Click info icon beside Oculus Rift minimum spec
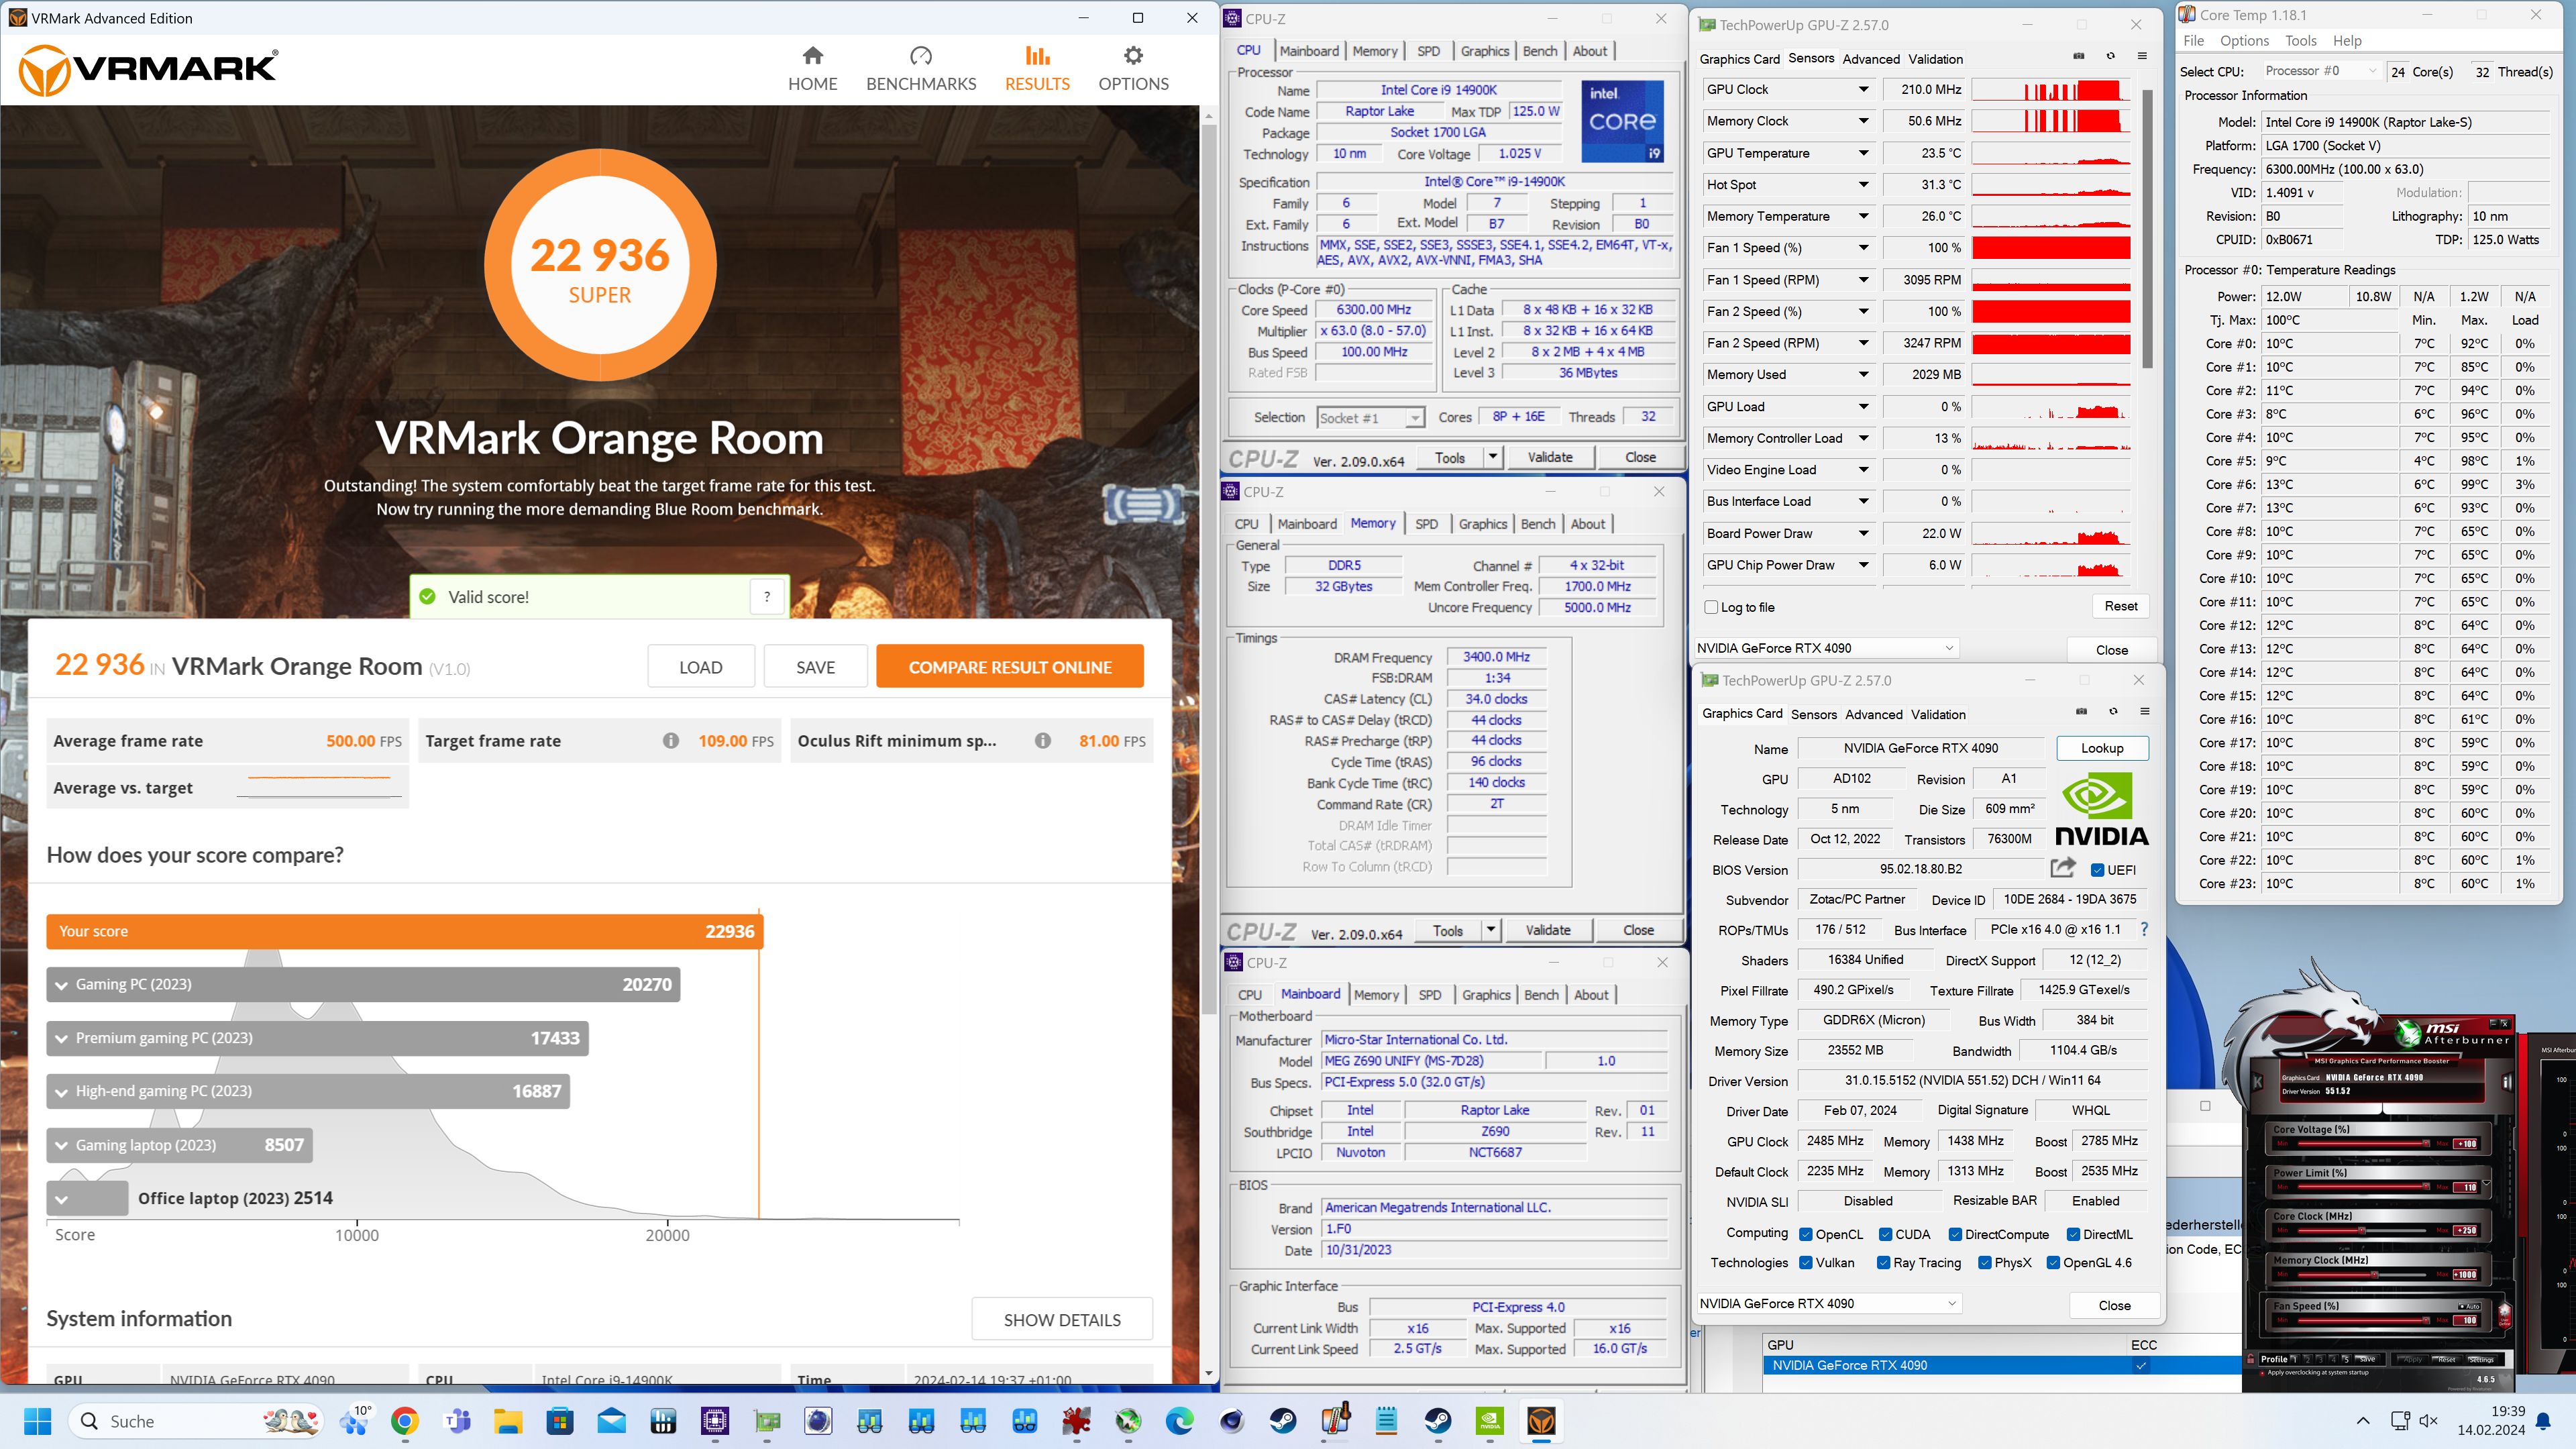The image size is (2576, 1449). tap(1043, 741)
